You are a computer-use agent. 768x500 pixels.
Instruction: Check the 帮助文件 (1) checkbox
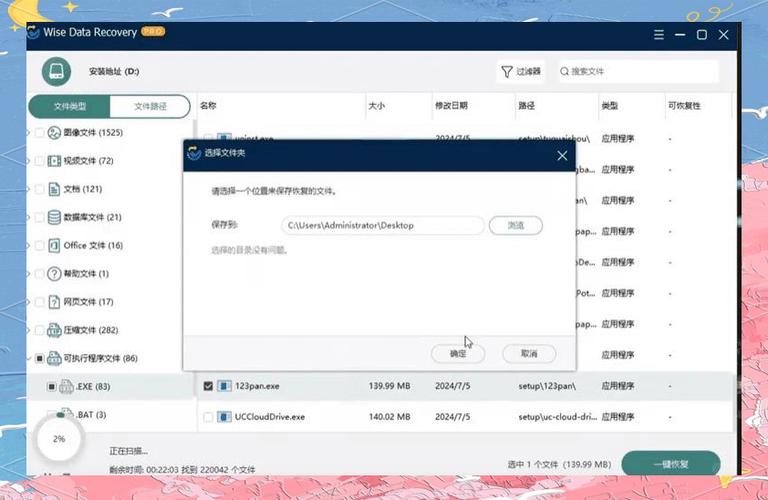[x=40, y=274]
